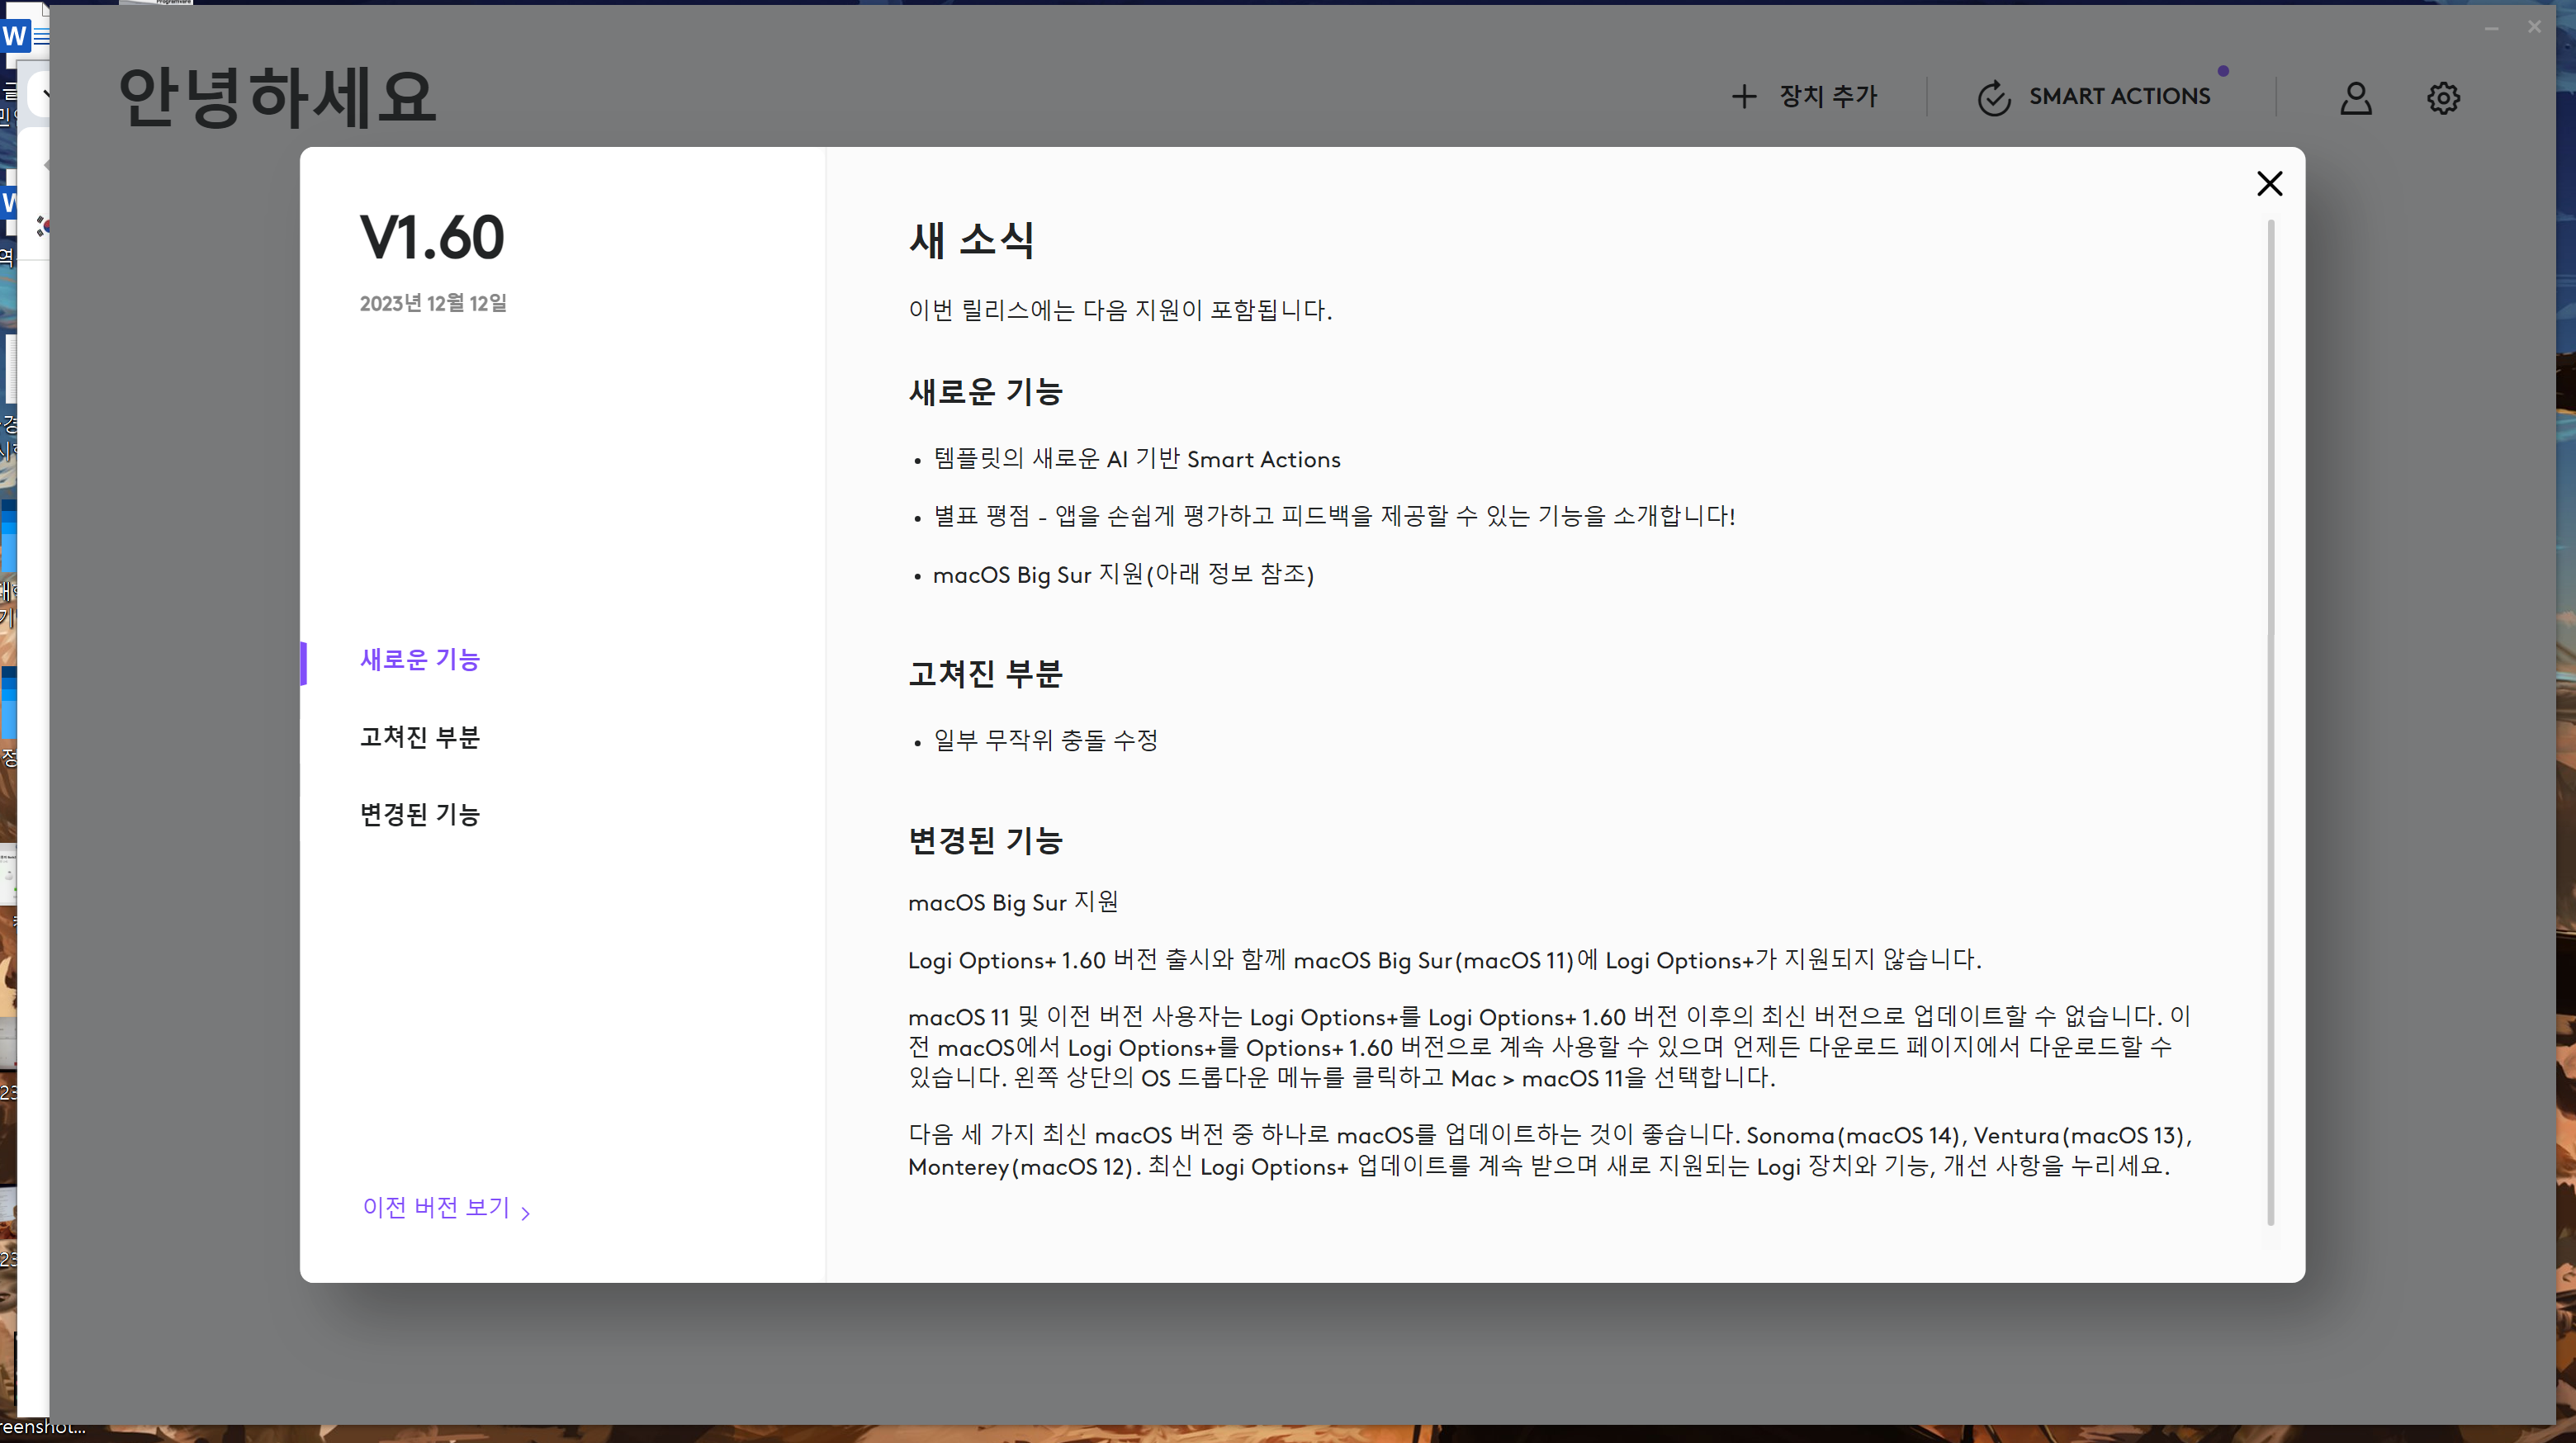The height and width of the screenshot is (1443, 2576).
Task: Open settings using the gear icon
Action: (2443, 97)
